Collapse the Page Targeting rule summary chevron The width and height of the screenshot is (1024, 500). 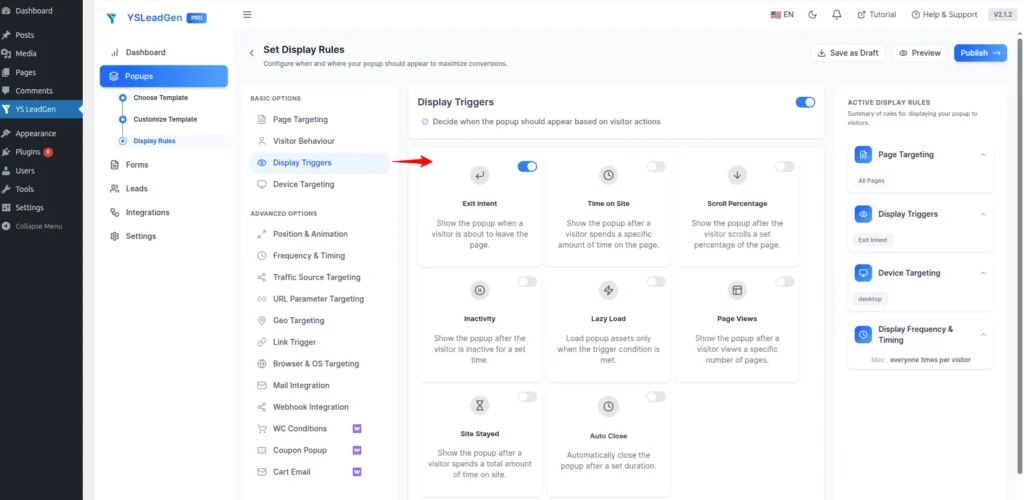click(983, 155)
